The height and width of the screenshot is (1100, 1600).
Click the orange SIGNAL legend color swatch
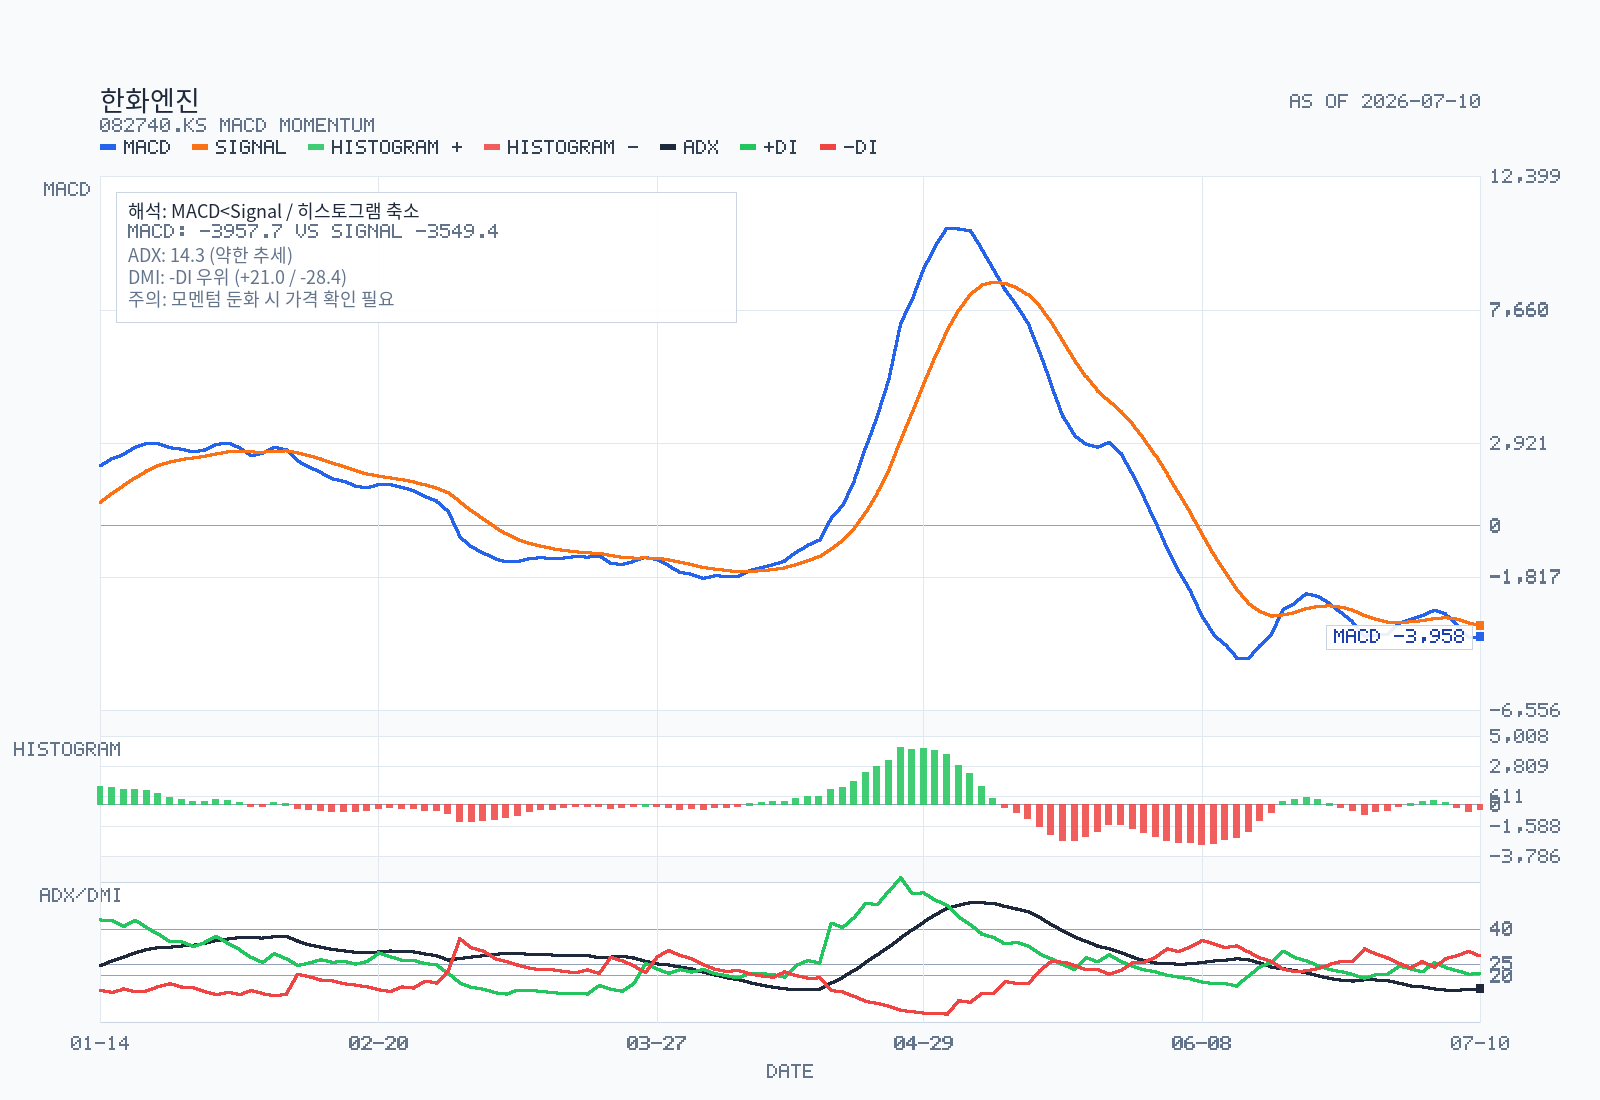click(x=200, y=147)
